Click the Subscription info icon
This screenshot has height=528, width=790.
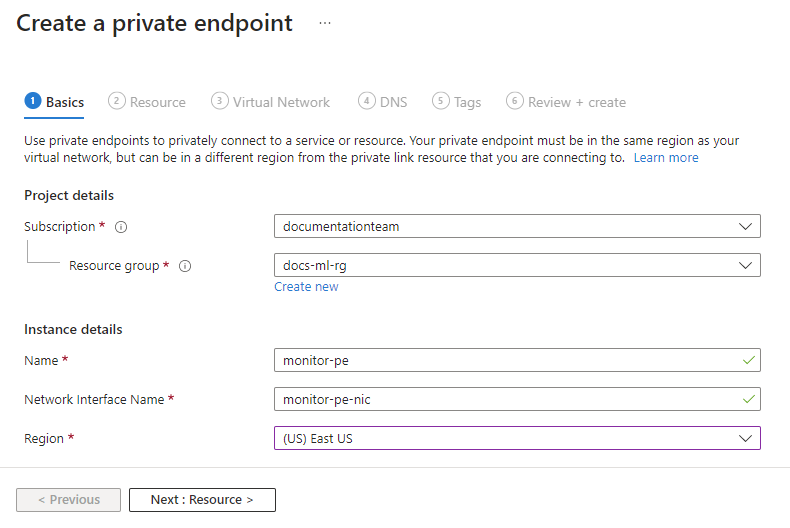(121, 227)
